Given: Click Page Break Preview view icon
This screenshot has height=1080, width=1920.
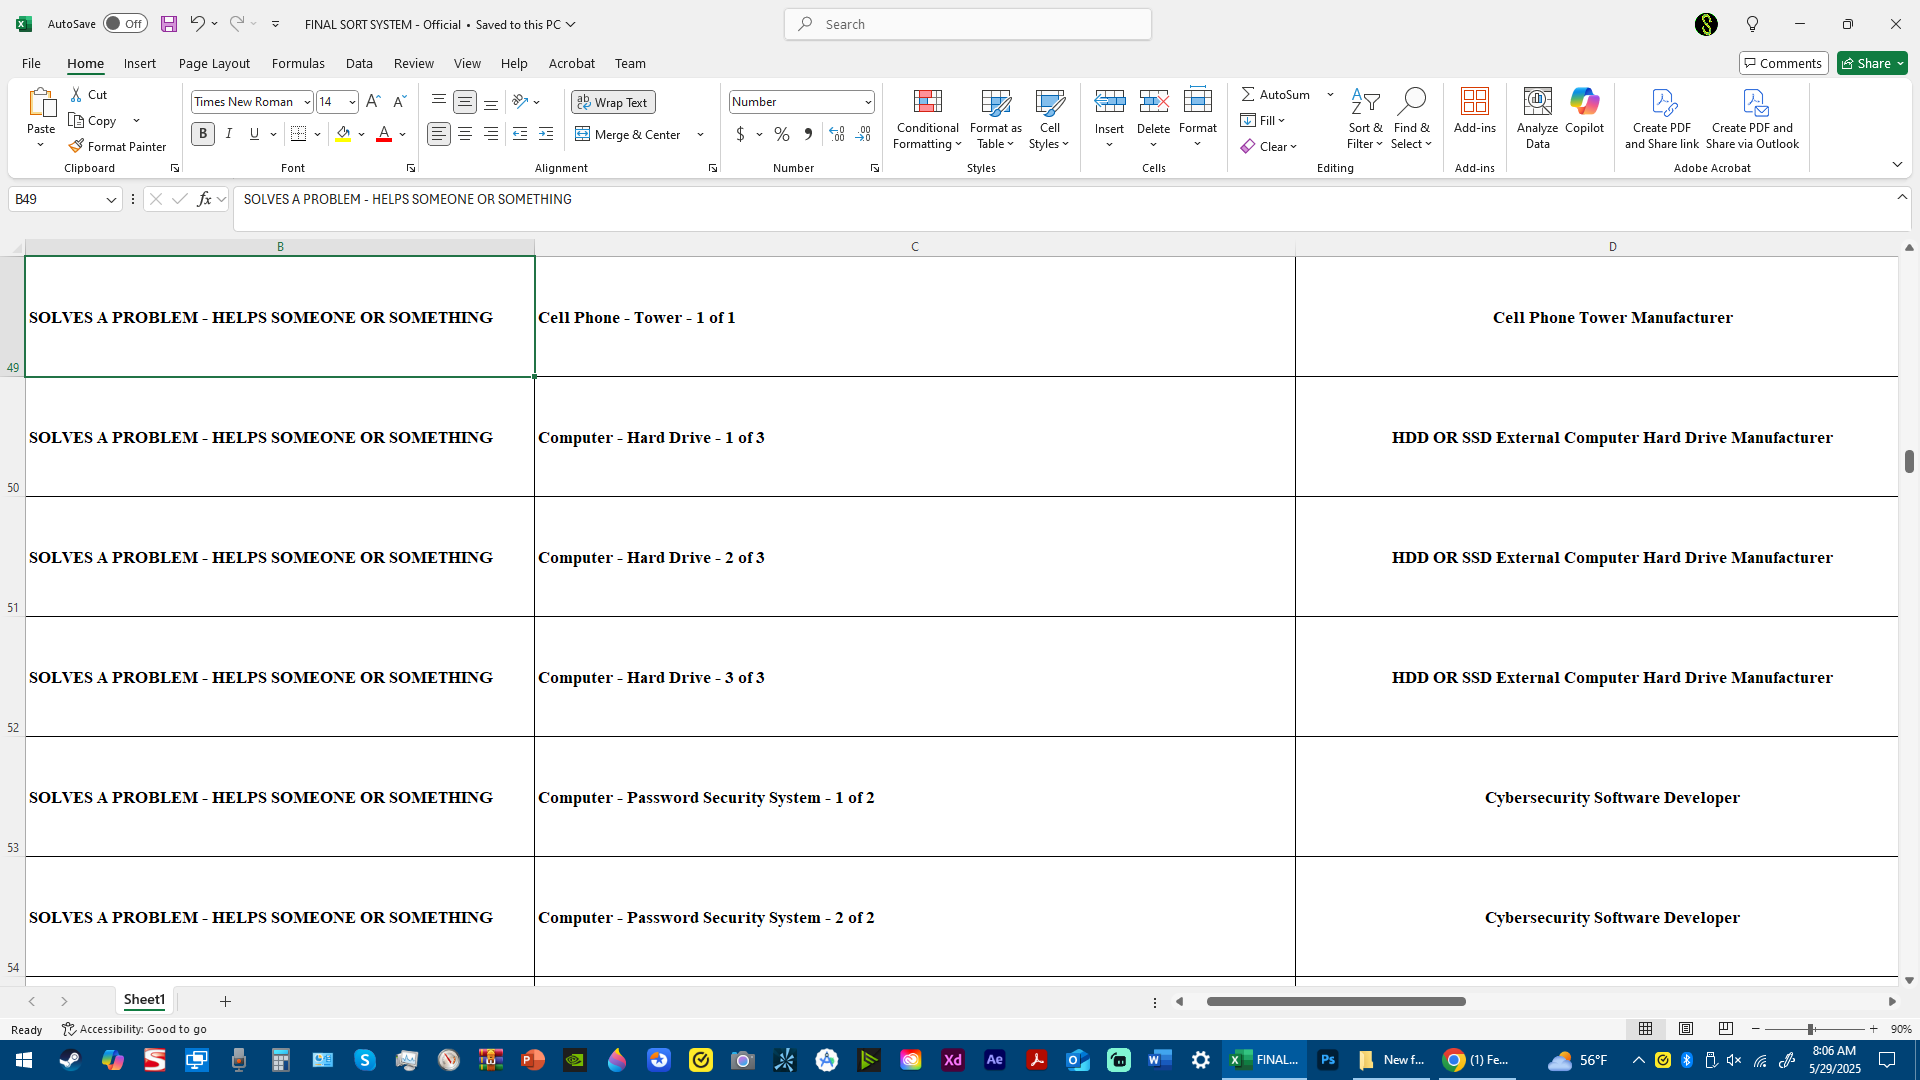Looking at the screenshot, I should [x=1725, y=1029].
